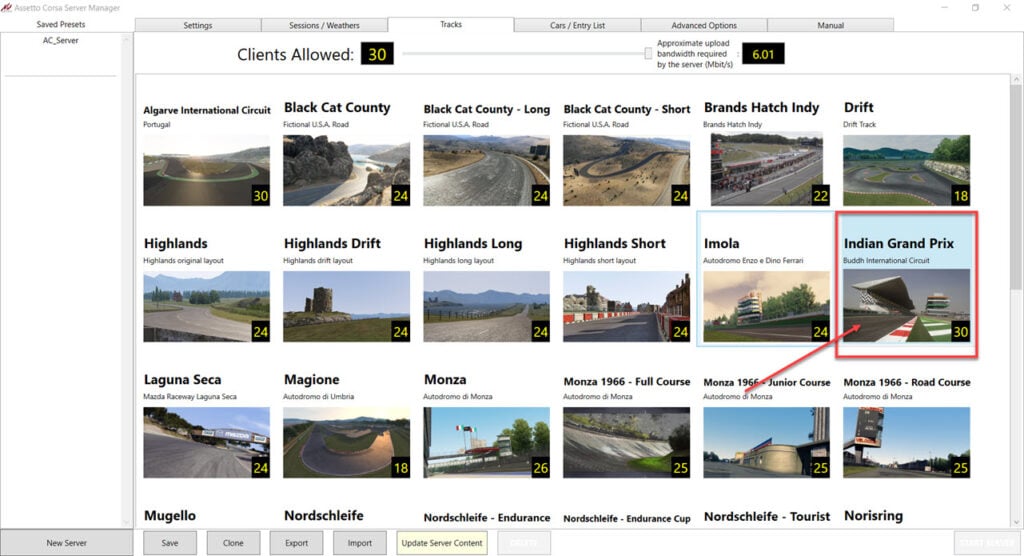The height and width of the screenshot is (556, 1024).
Task: Switch to Sessions / Weathers tab
Action: [324, 25]
